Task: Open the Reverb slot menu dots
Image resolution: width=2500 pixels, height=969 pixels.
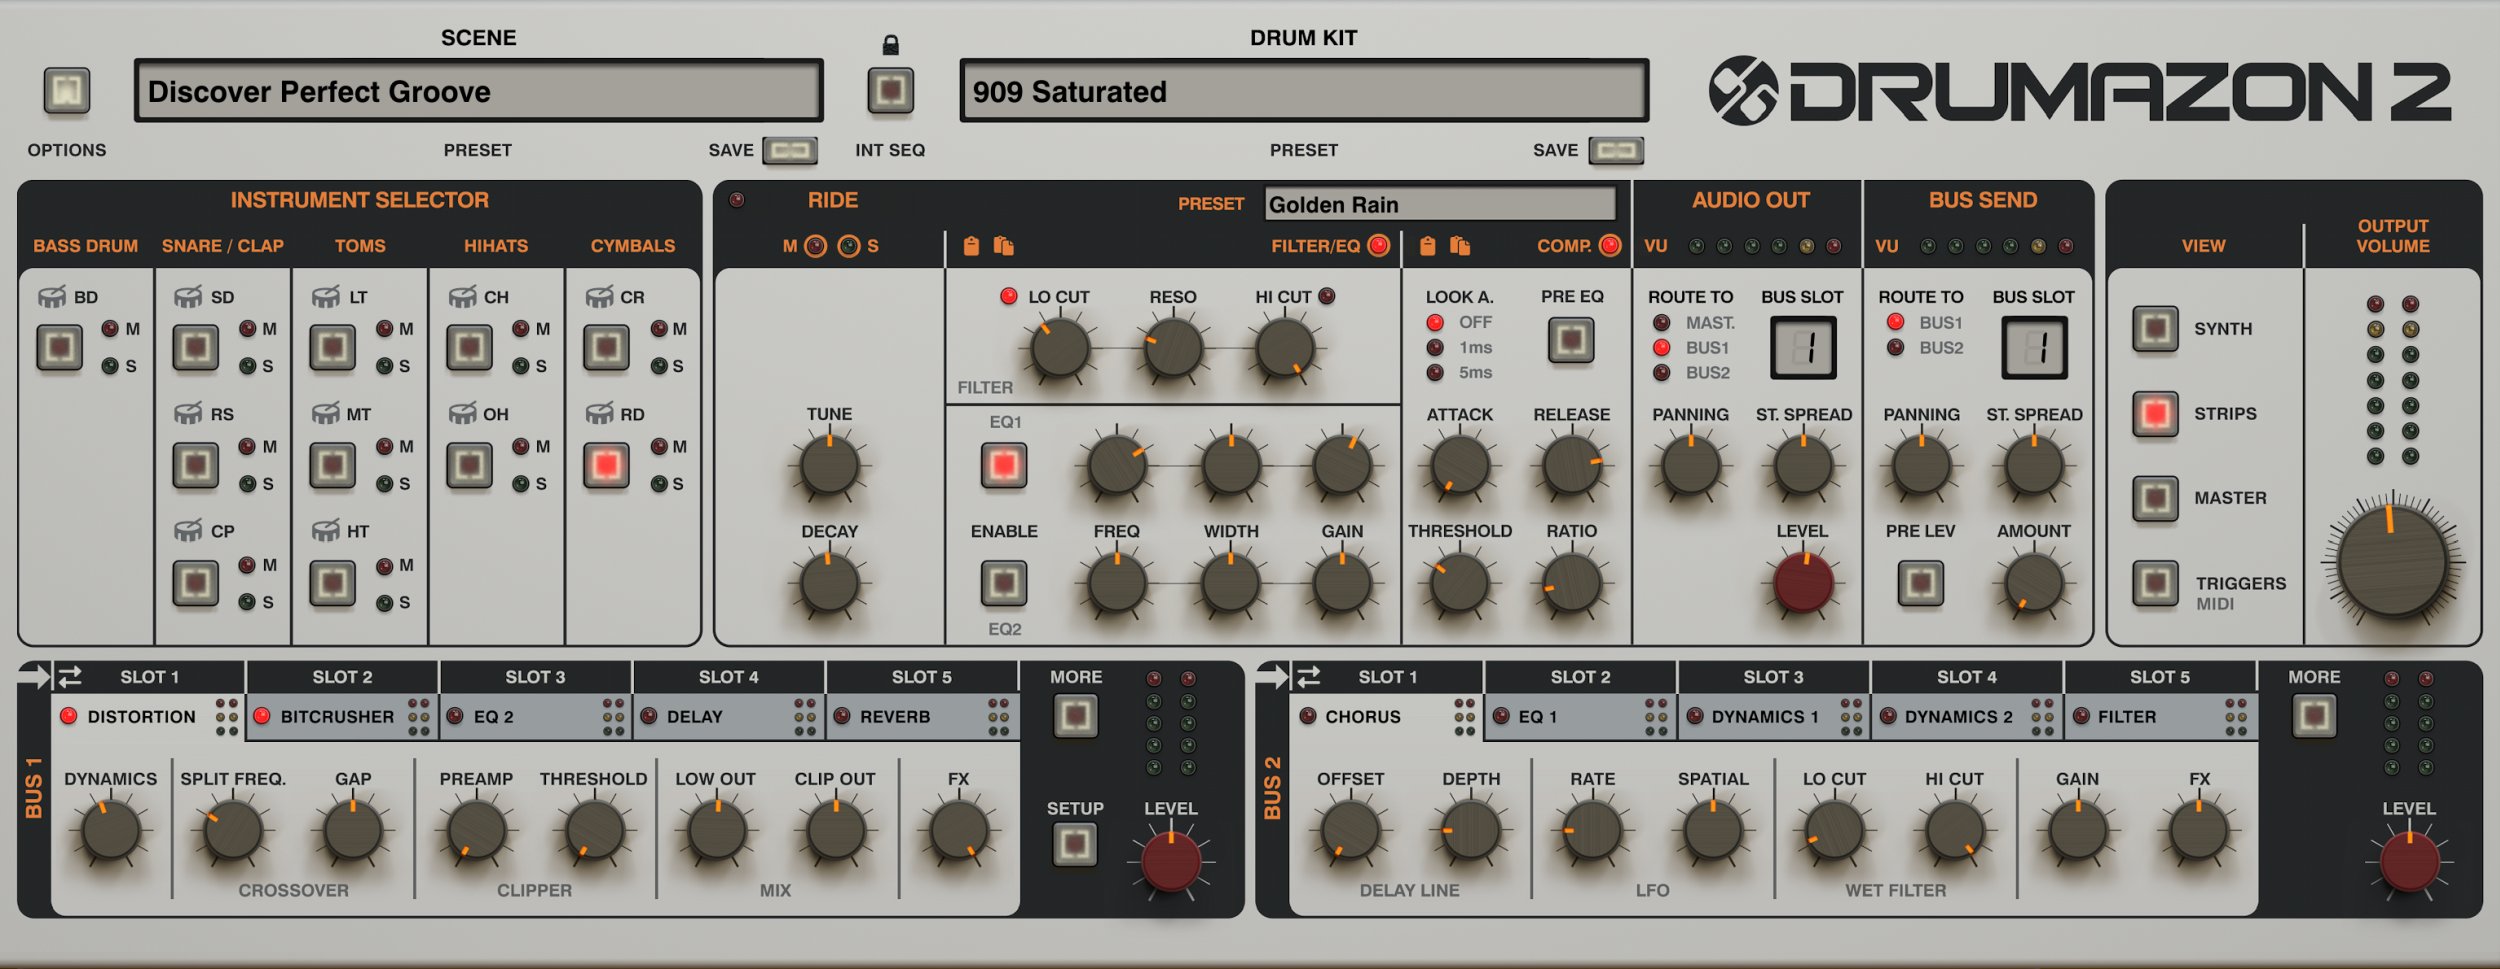Action: [998, 717]
